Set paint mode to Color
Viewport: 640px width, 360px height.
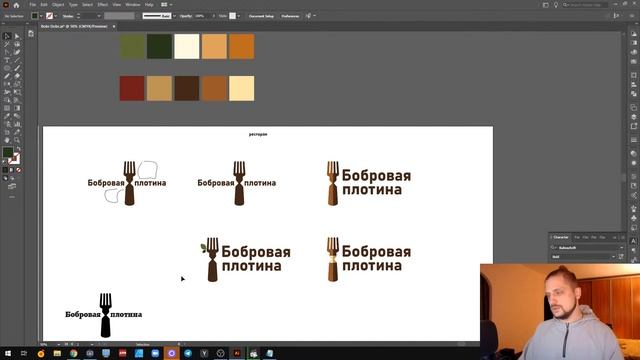5,170
